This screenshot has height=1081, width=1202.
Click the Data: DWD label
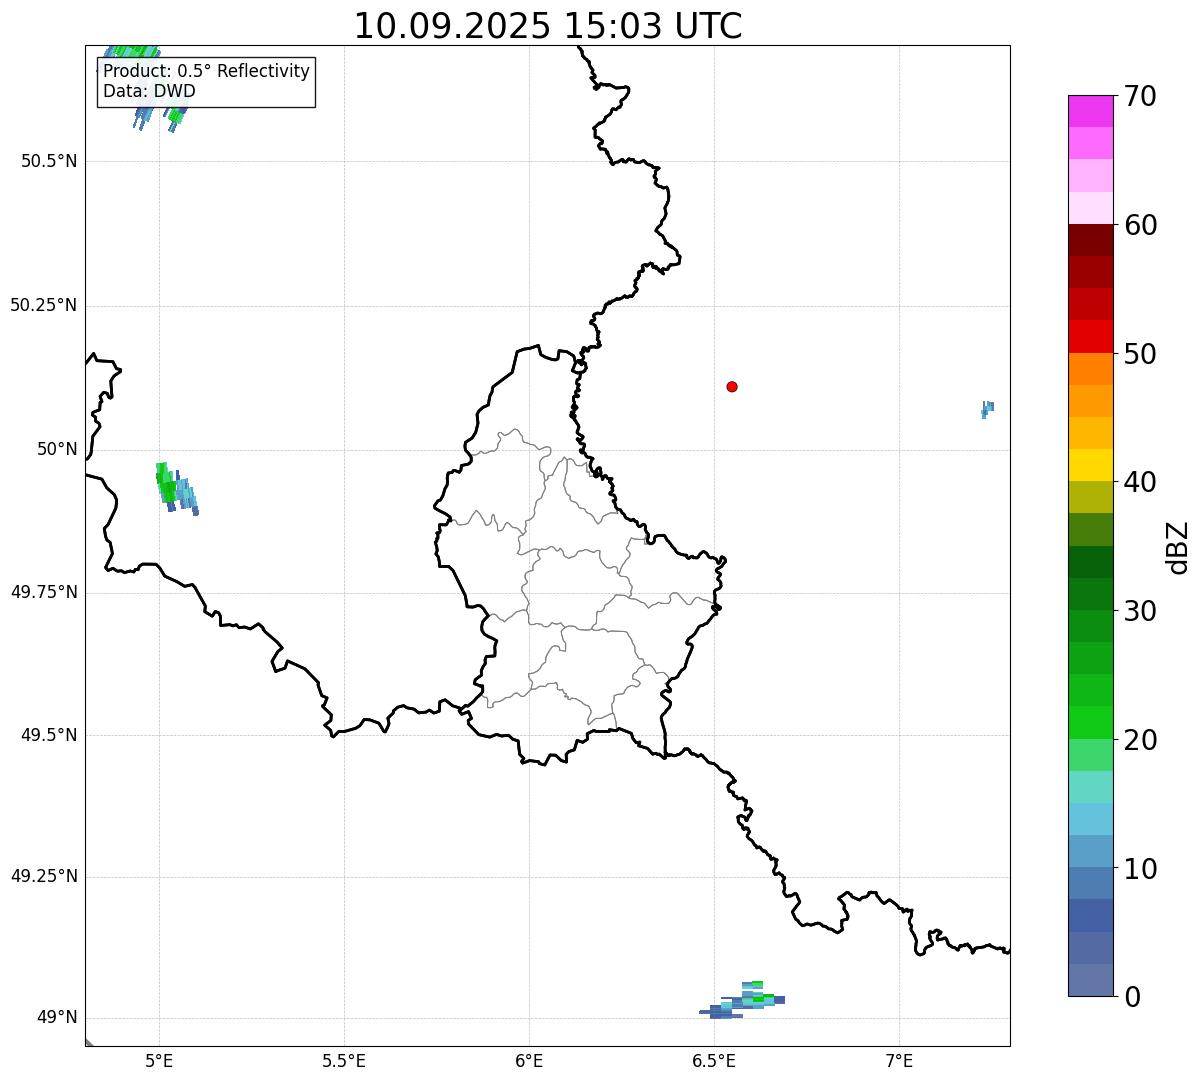tap(149, 91)
